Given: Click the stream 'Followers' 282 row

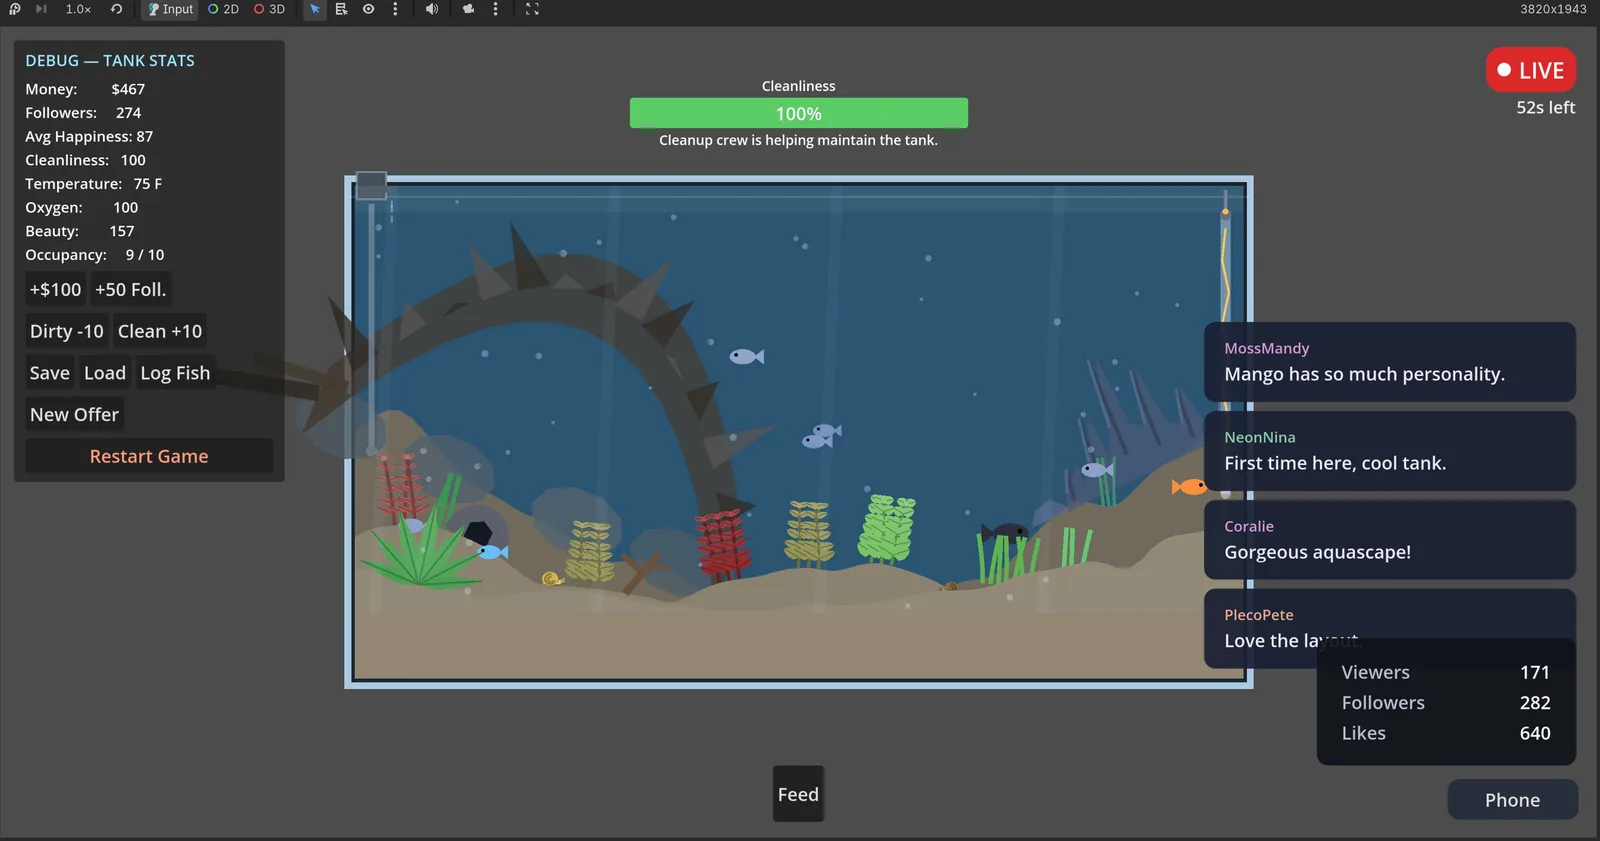Looking at the screenshot, I should point(1446,703).
